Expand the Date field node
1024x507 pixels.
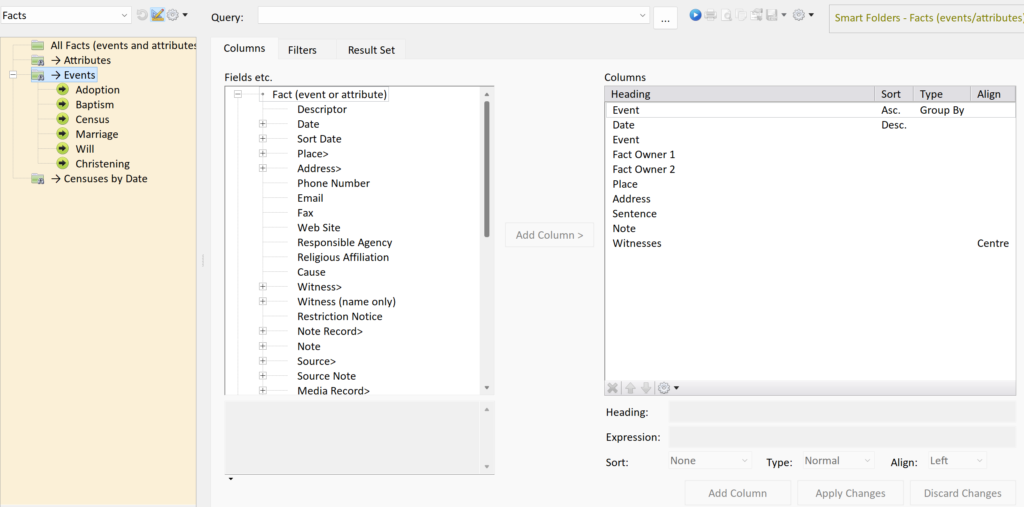pyautogui.click(x=263, y=123)
